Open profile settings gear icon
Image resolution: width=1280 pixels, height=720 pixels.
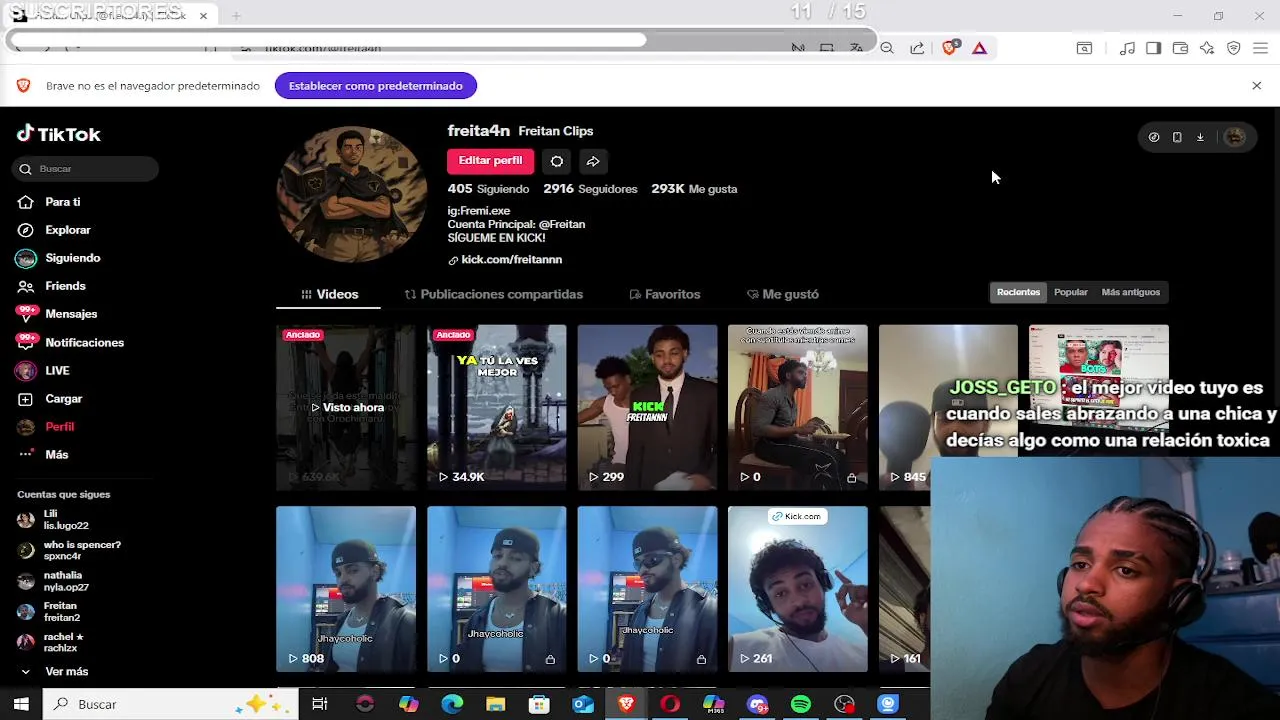[x=557, y=161]
